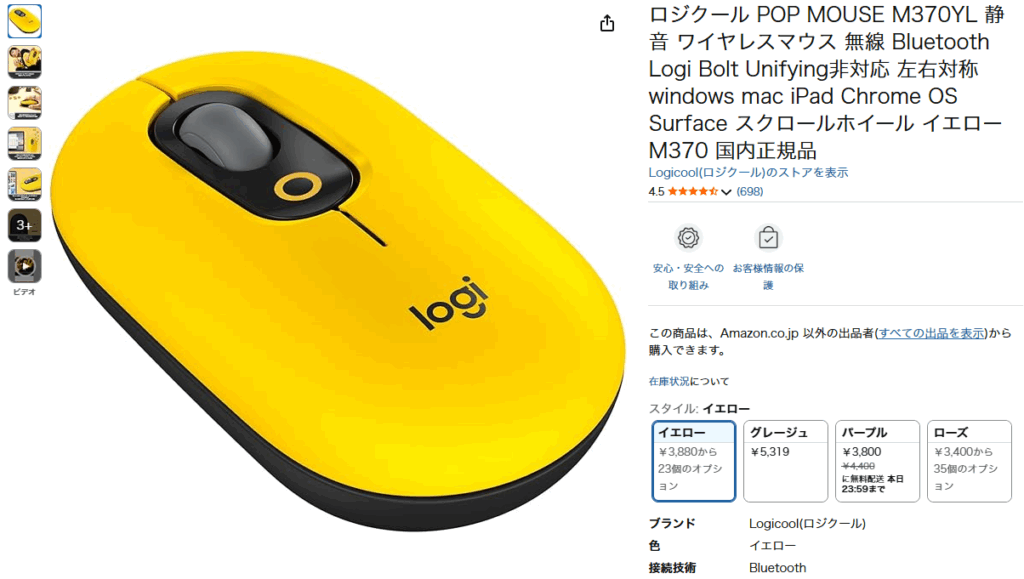
Task: Click the share icon above product image
Action: pyautogui.click(x=607, y=23)
